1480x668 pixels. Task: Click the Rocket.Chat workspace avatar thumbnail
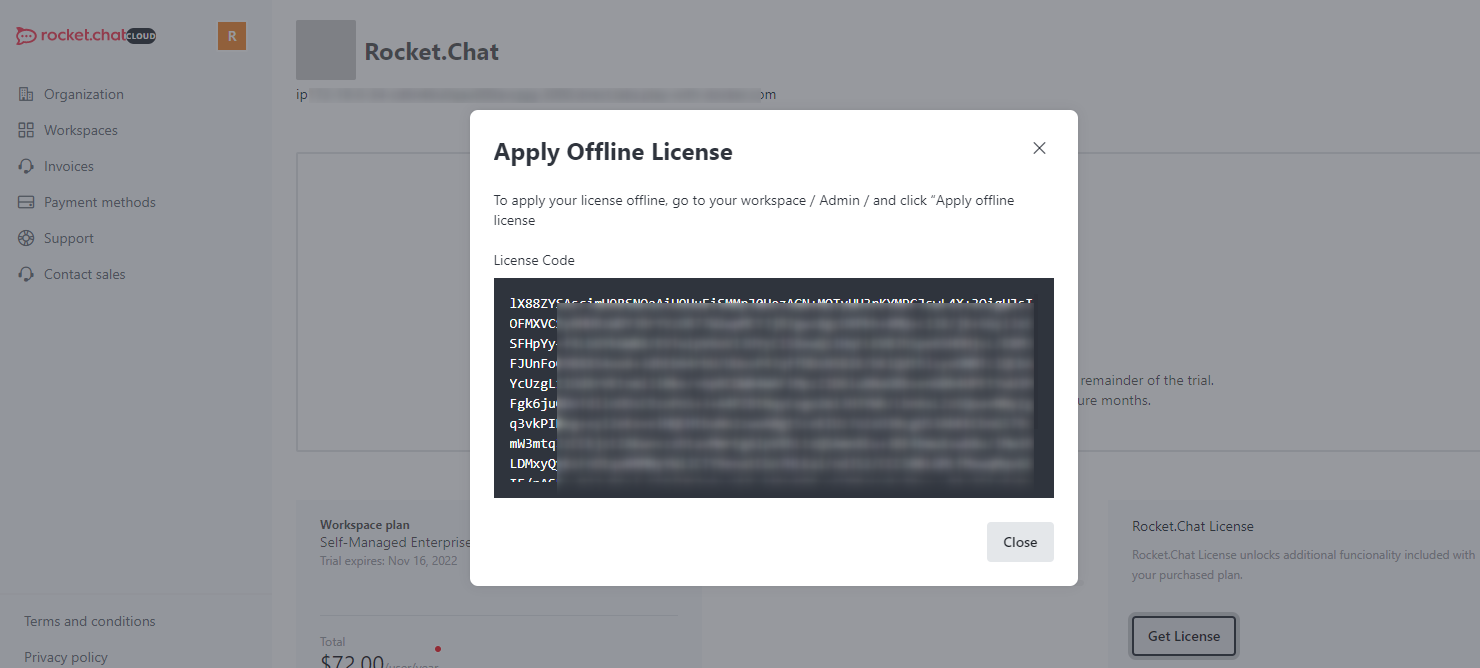(326, 50)
